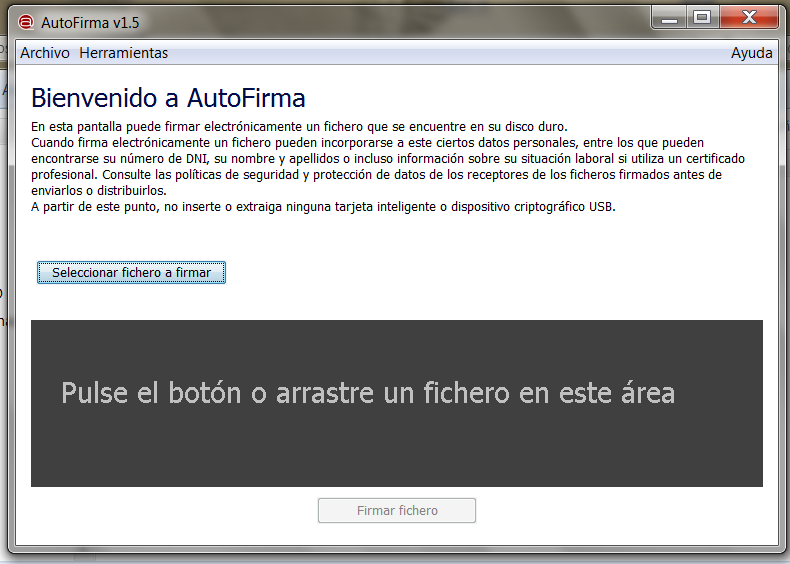Open the Ayuda menu
The image size is (790, 564).
pos(751,53)
